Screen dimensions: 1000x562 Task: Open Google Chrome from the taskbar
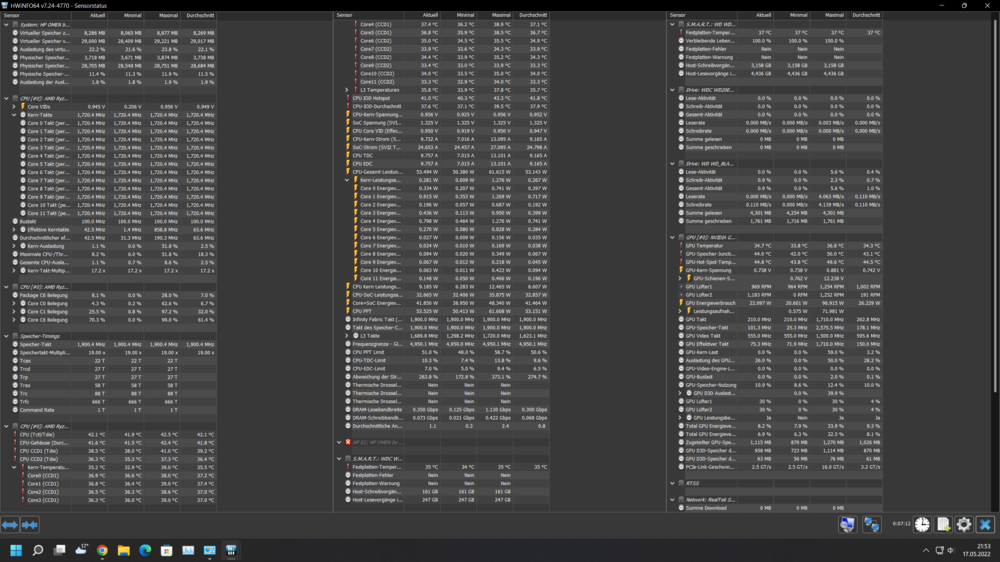[x=102, y=550]
